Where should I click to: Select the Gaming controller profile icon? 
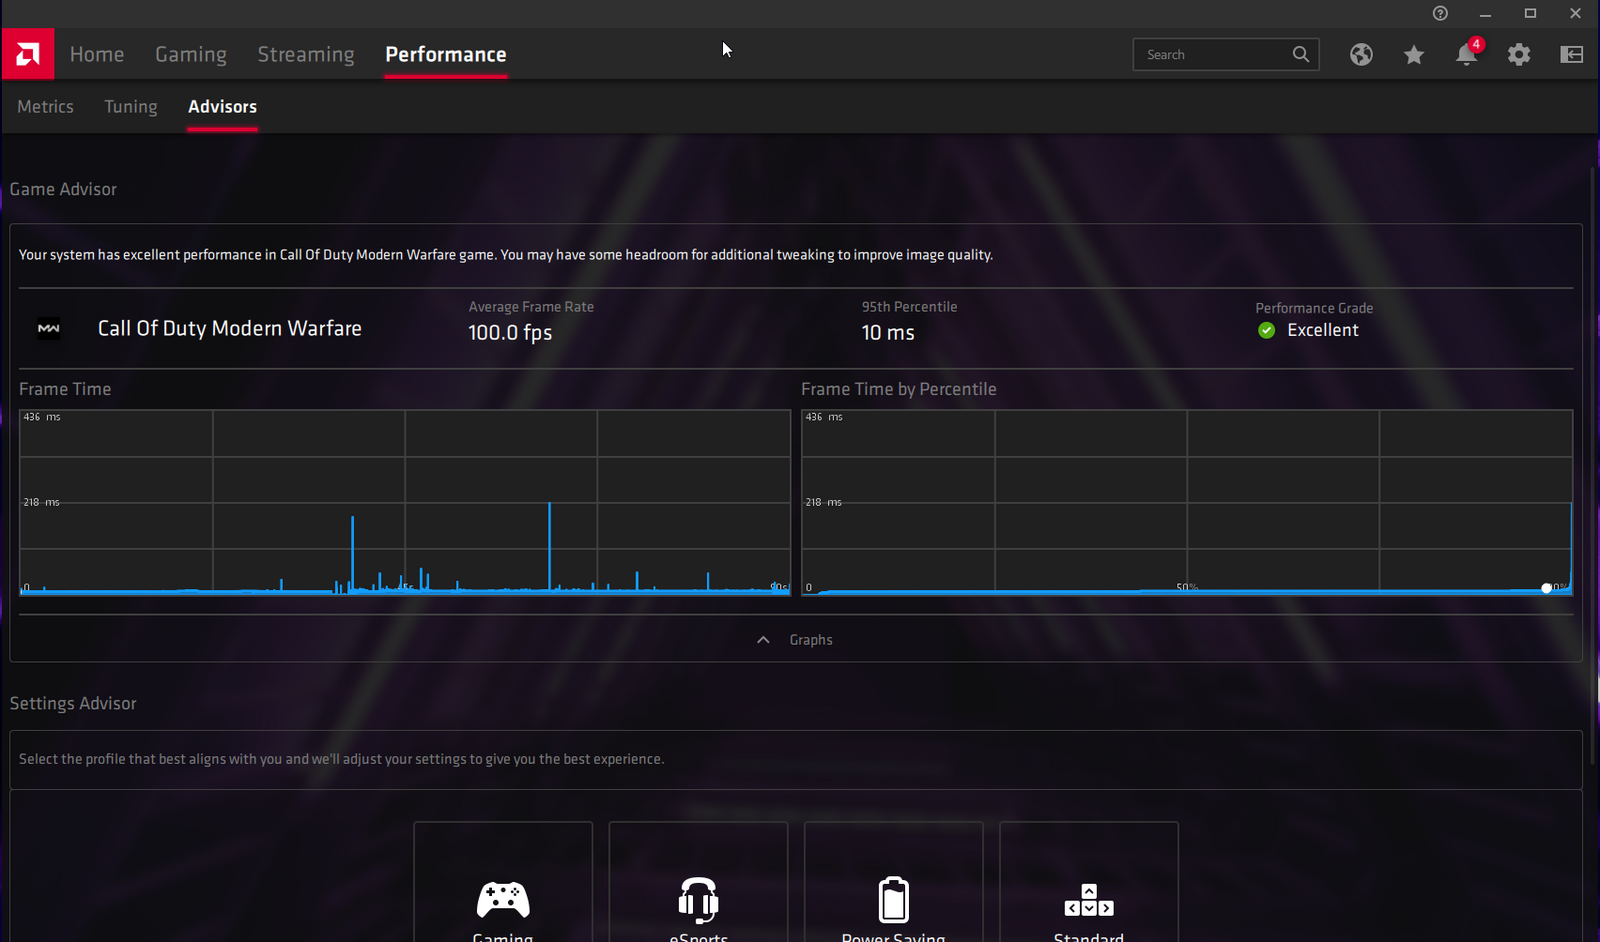503,900
